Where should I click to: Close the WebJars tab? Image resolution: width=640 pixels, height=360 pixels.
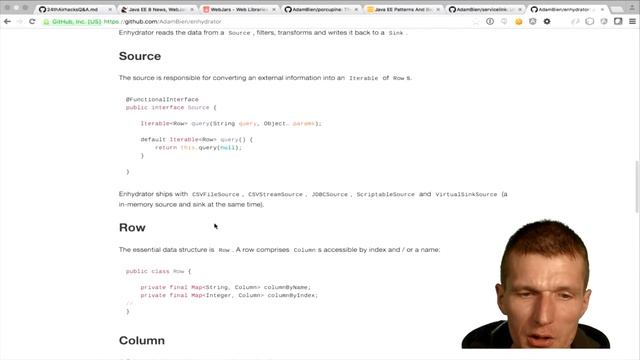(x=274, y=9)
